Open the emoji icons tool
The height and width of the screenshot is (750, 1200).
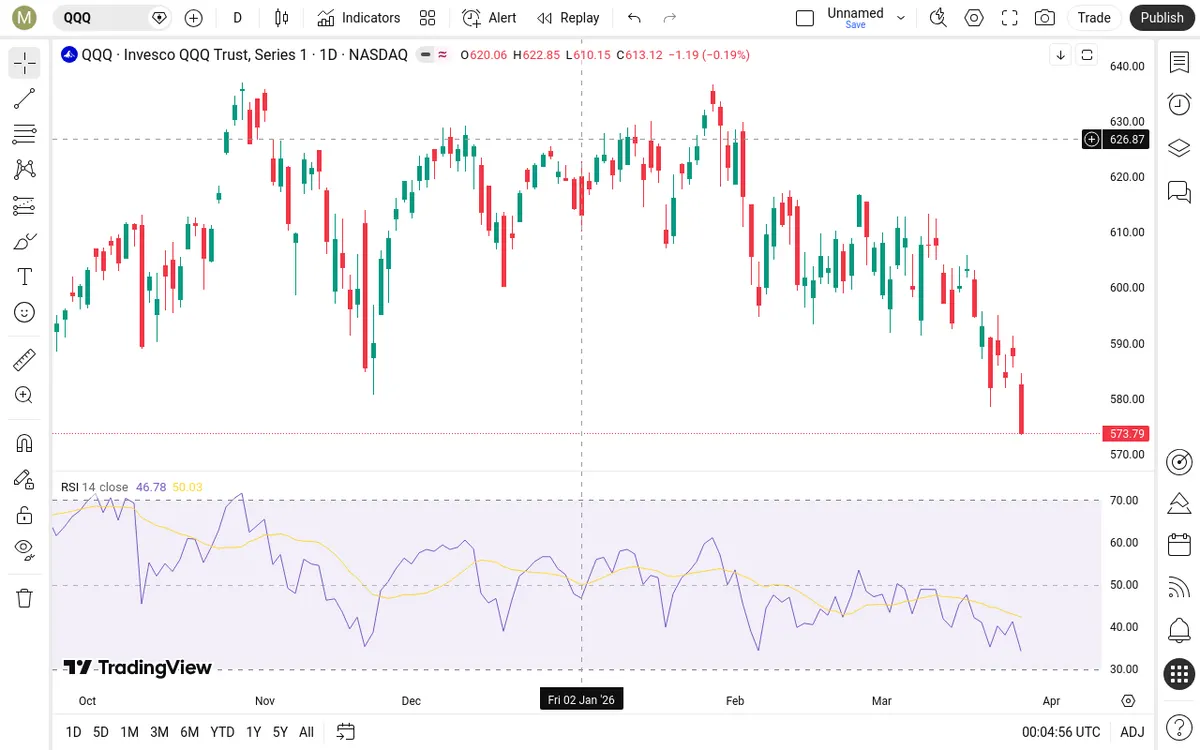tap(25, 313)
